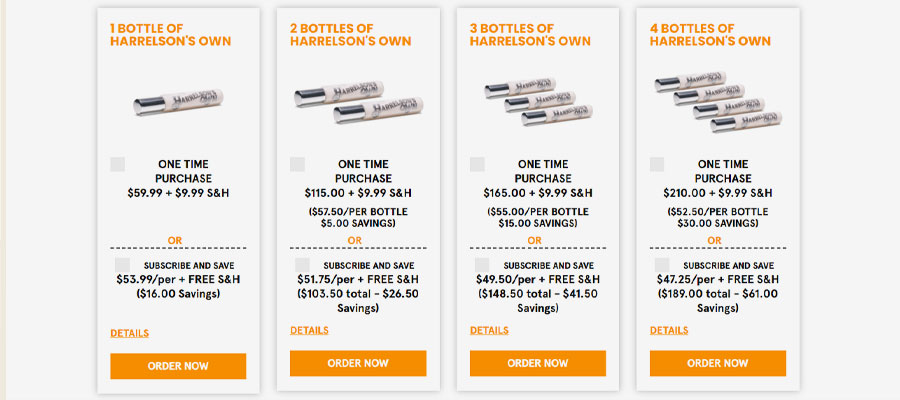900x400 pixels.
Task: Order the 4 bottles package now
Action: [x=718, y=363]
